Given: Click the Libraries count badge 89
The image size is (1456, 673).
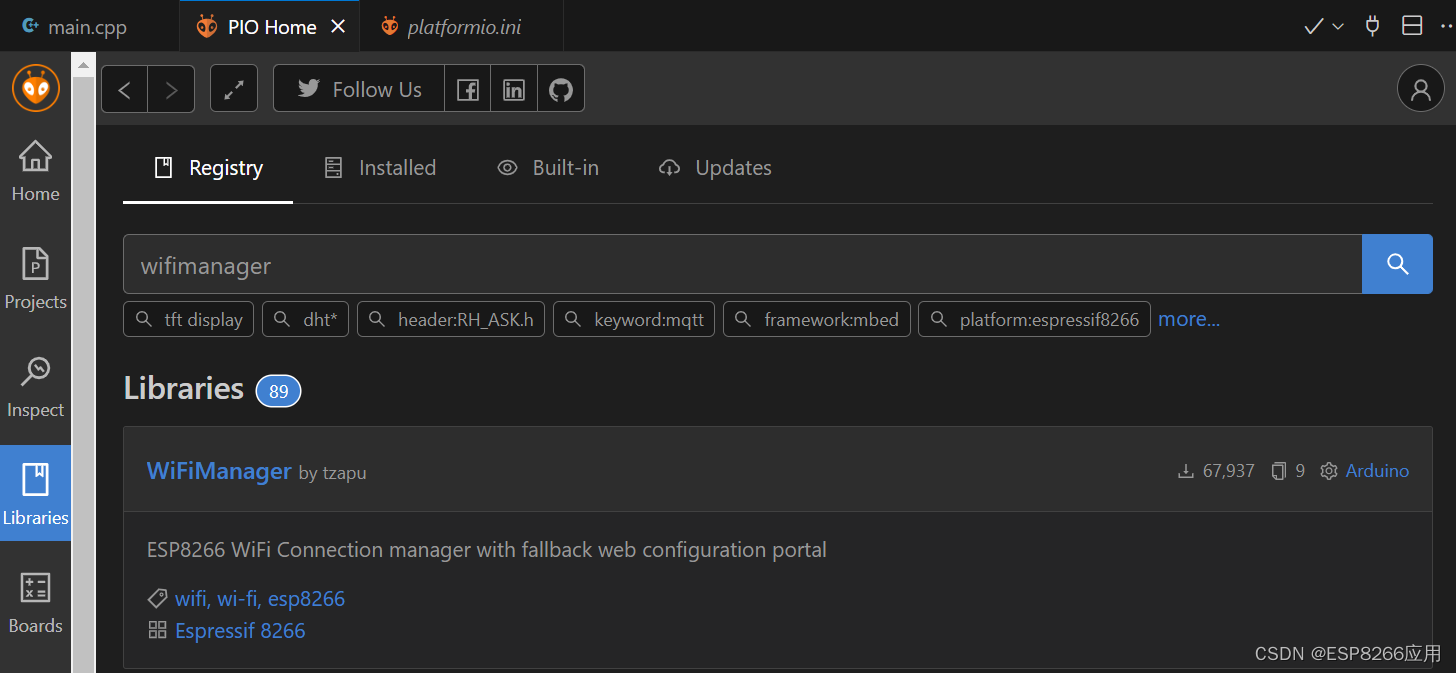Looking at the screenshot, I should pyautogui.click(x=278, y=391).
